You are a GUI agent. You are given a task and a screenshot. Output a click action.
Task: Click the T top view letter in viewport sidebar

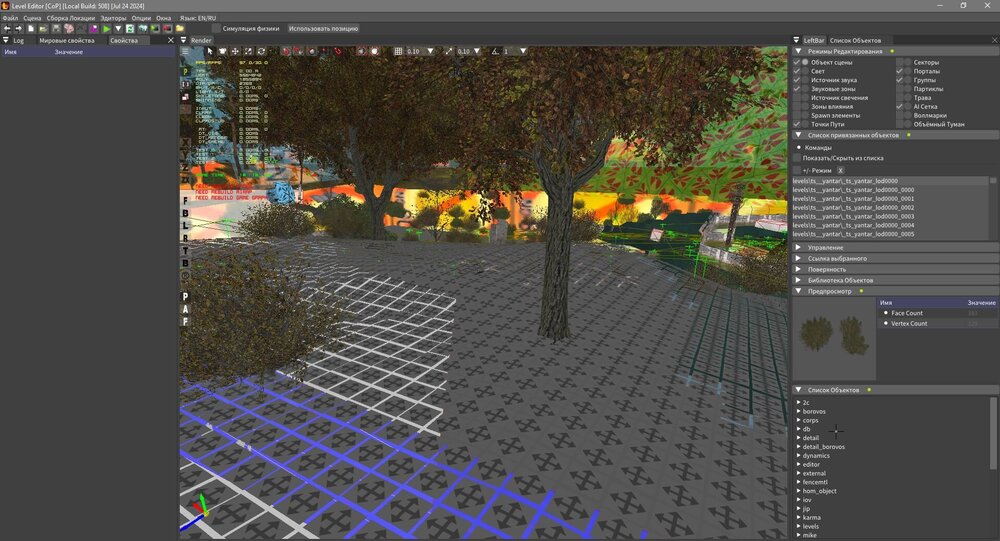pyautogui.click(x=186, y=251)
